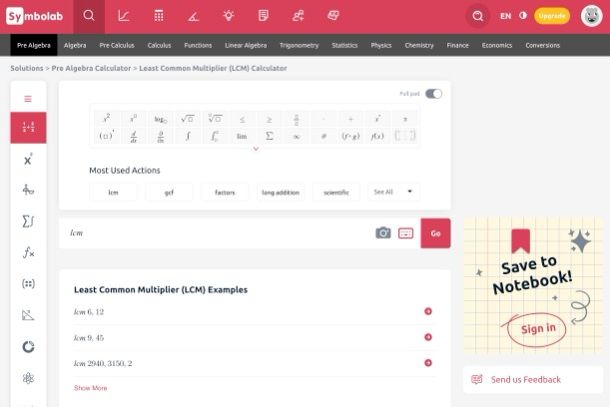Insert the d/dx derivative keypad symbol
The height and width of the screenshot is (407, 610).
click(x=133, y=136)
